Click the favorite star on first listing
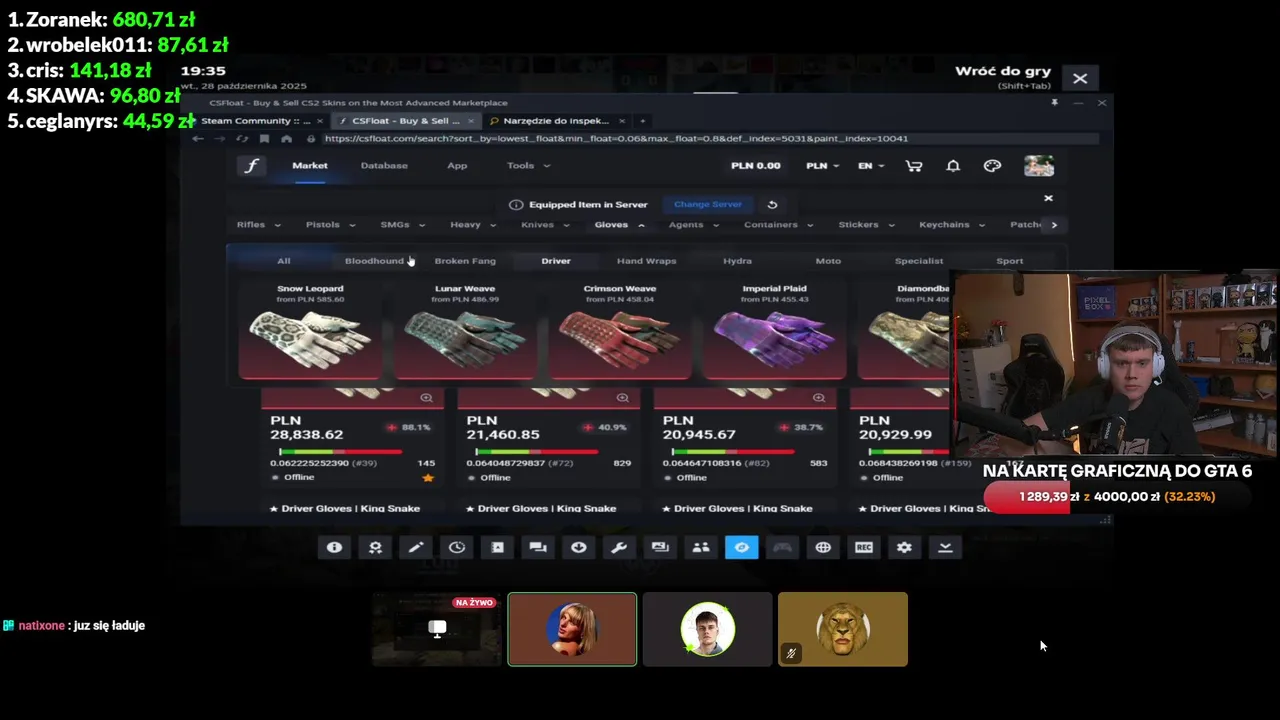 (428, 478)
